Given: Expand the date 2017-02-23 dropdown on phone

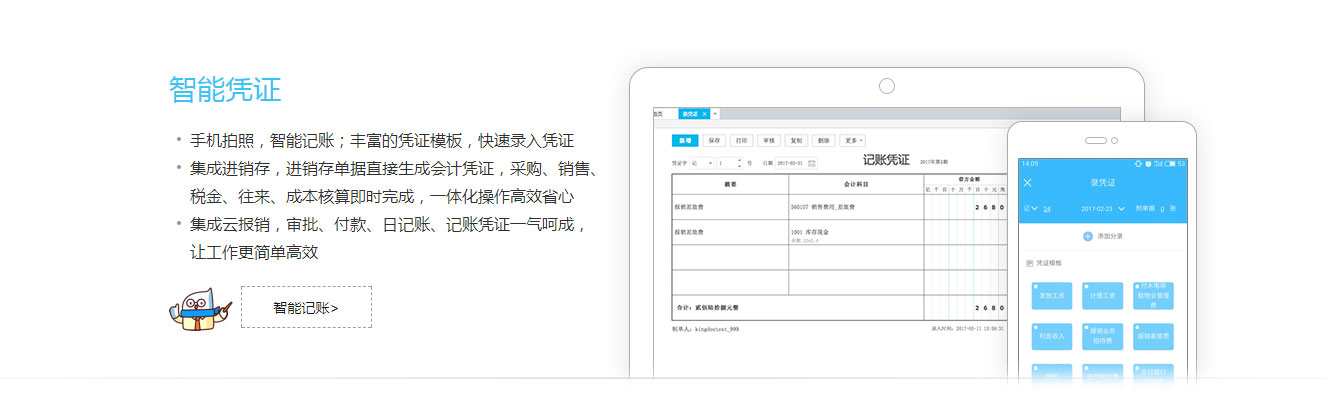Looking at the screenshot, I should (x=1122, y=208).
